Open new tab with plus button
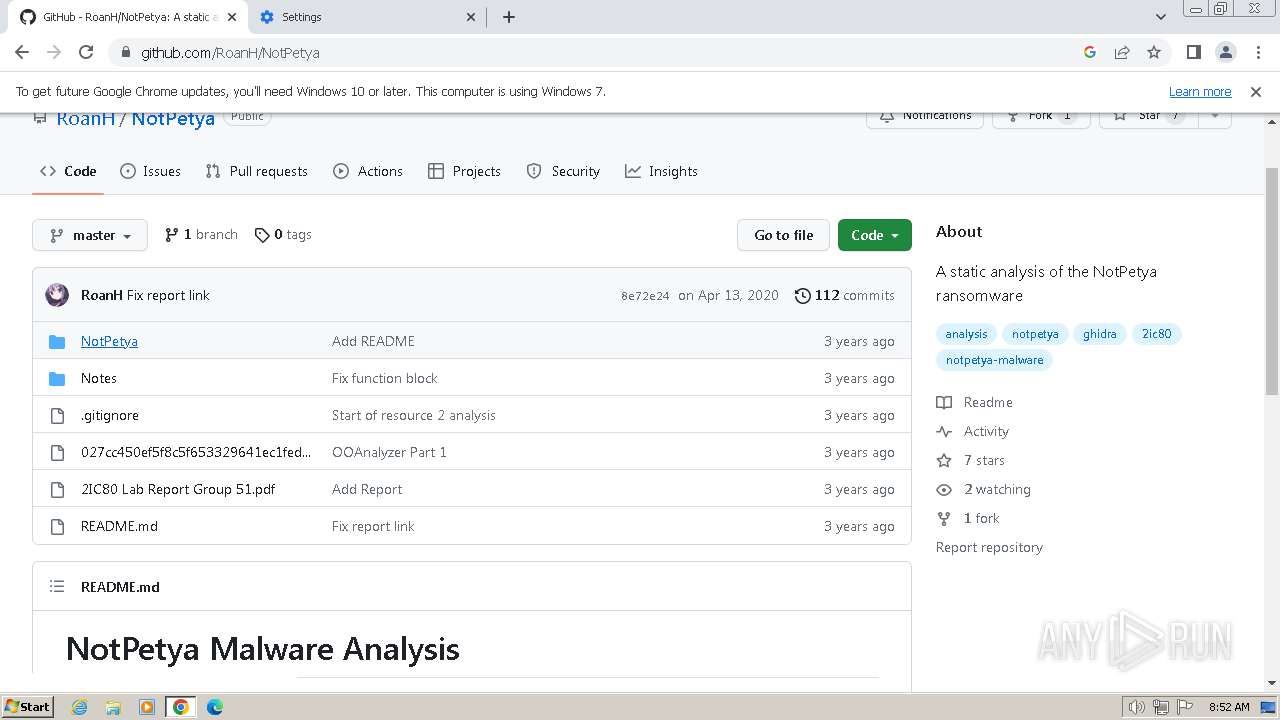 point(508,17)
